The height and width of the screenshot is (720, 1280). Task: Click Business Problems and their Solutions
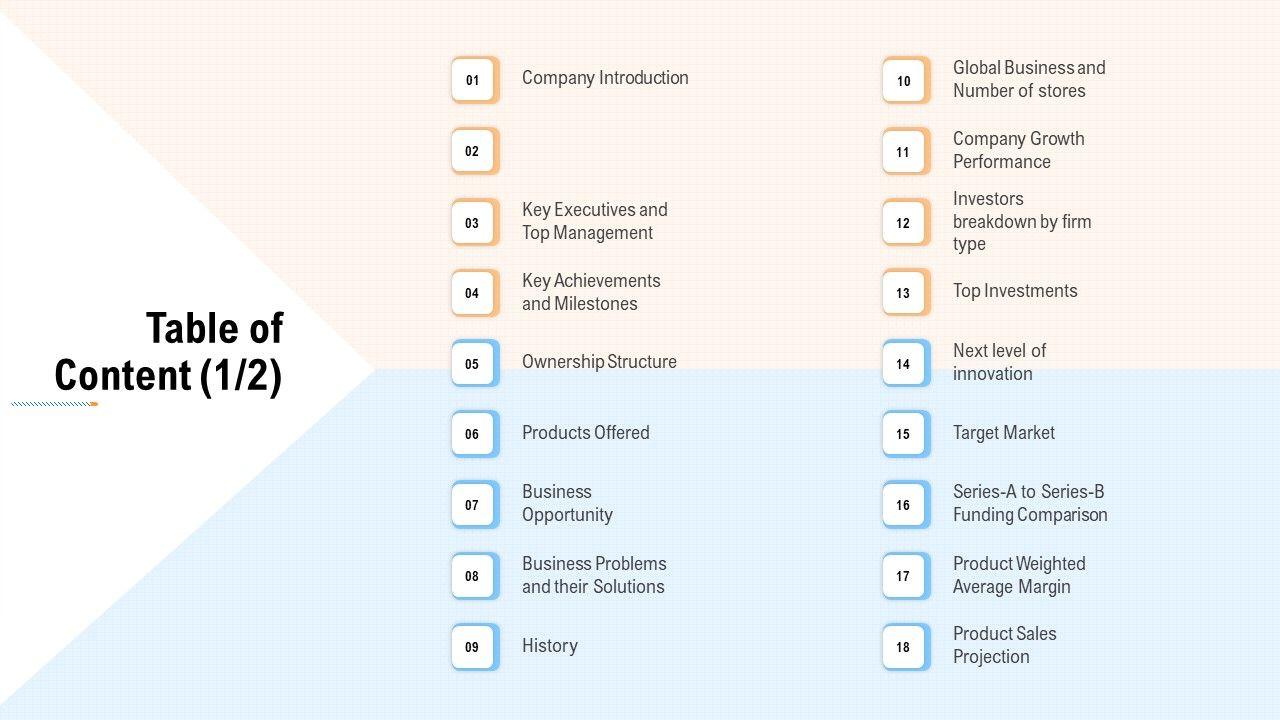[594, 575]
